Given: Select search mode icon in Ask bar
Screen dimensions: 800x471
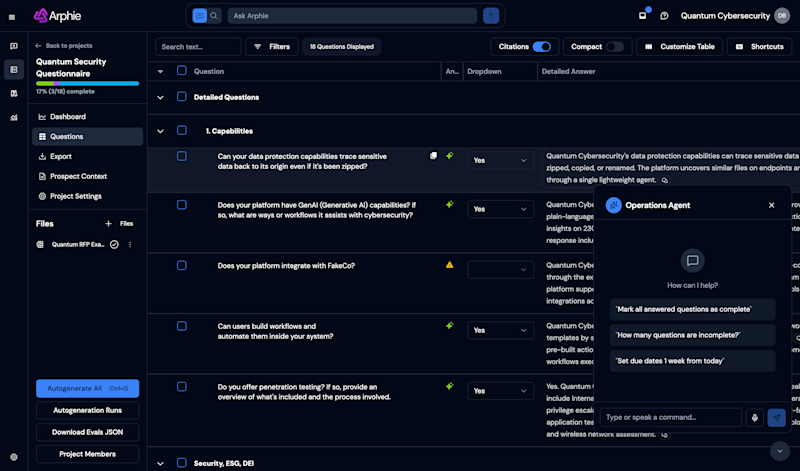Looking at the screenshot, I should [x=214, y=16].
